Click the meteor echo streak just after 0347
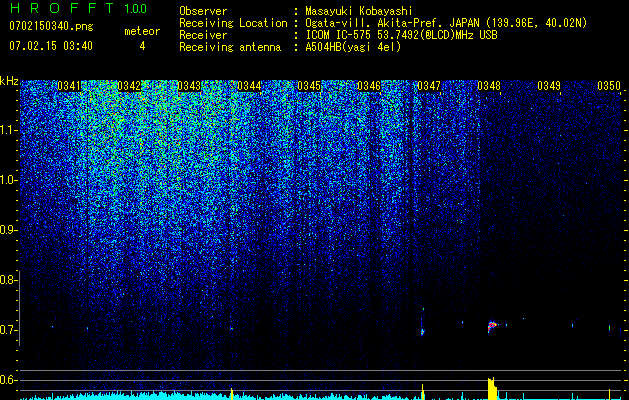Viewport: 629px width, 400px height. 422,323
